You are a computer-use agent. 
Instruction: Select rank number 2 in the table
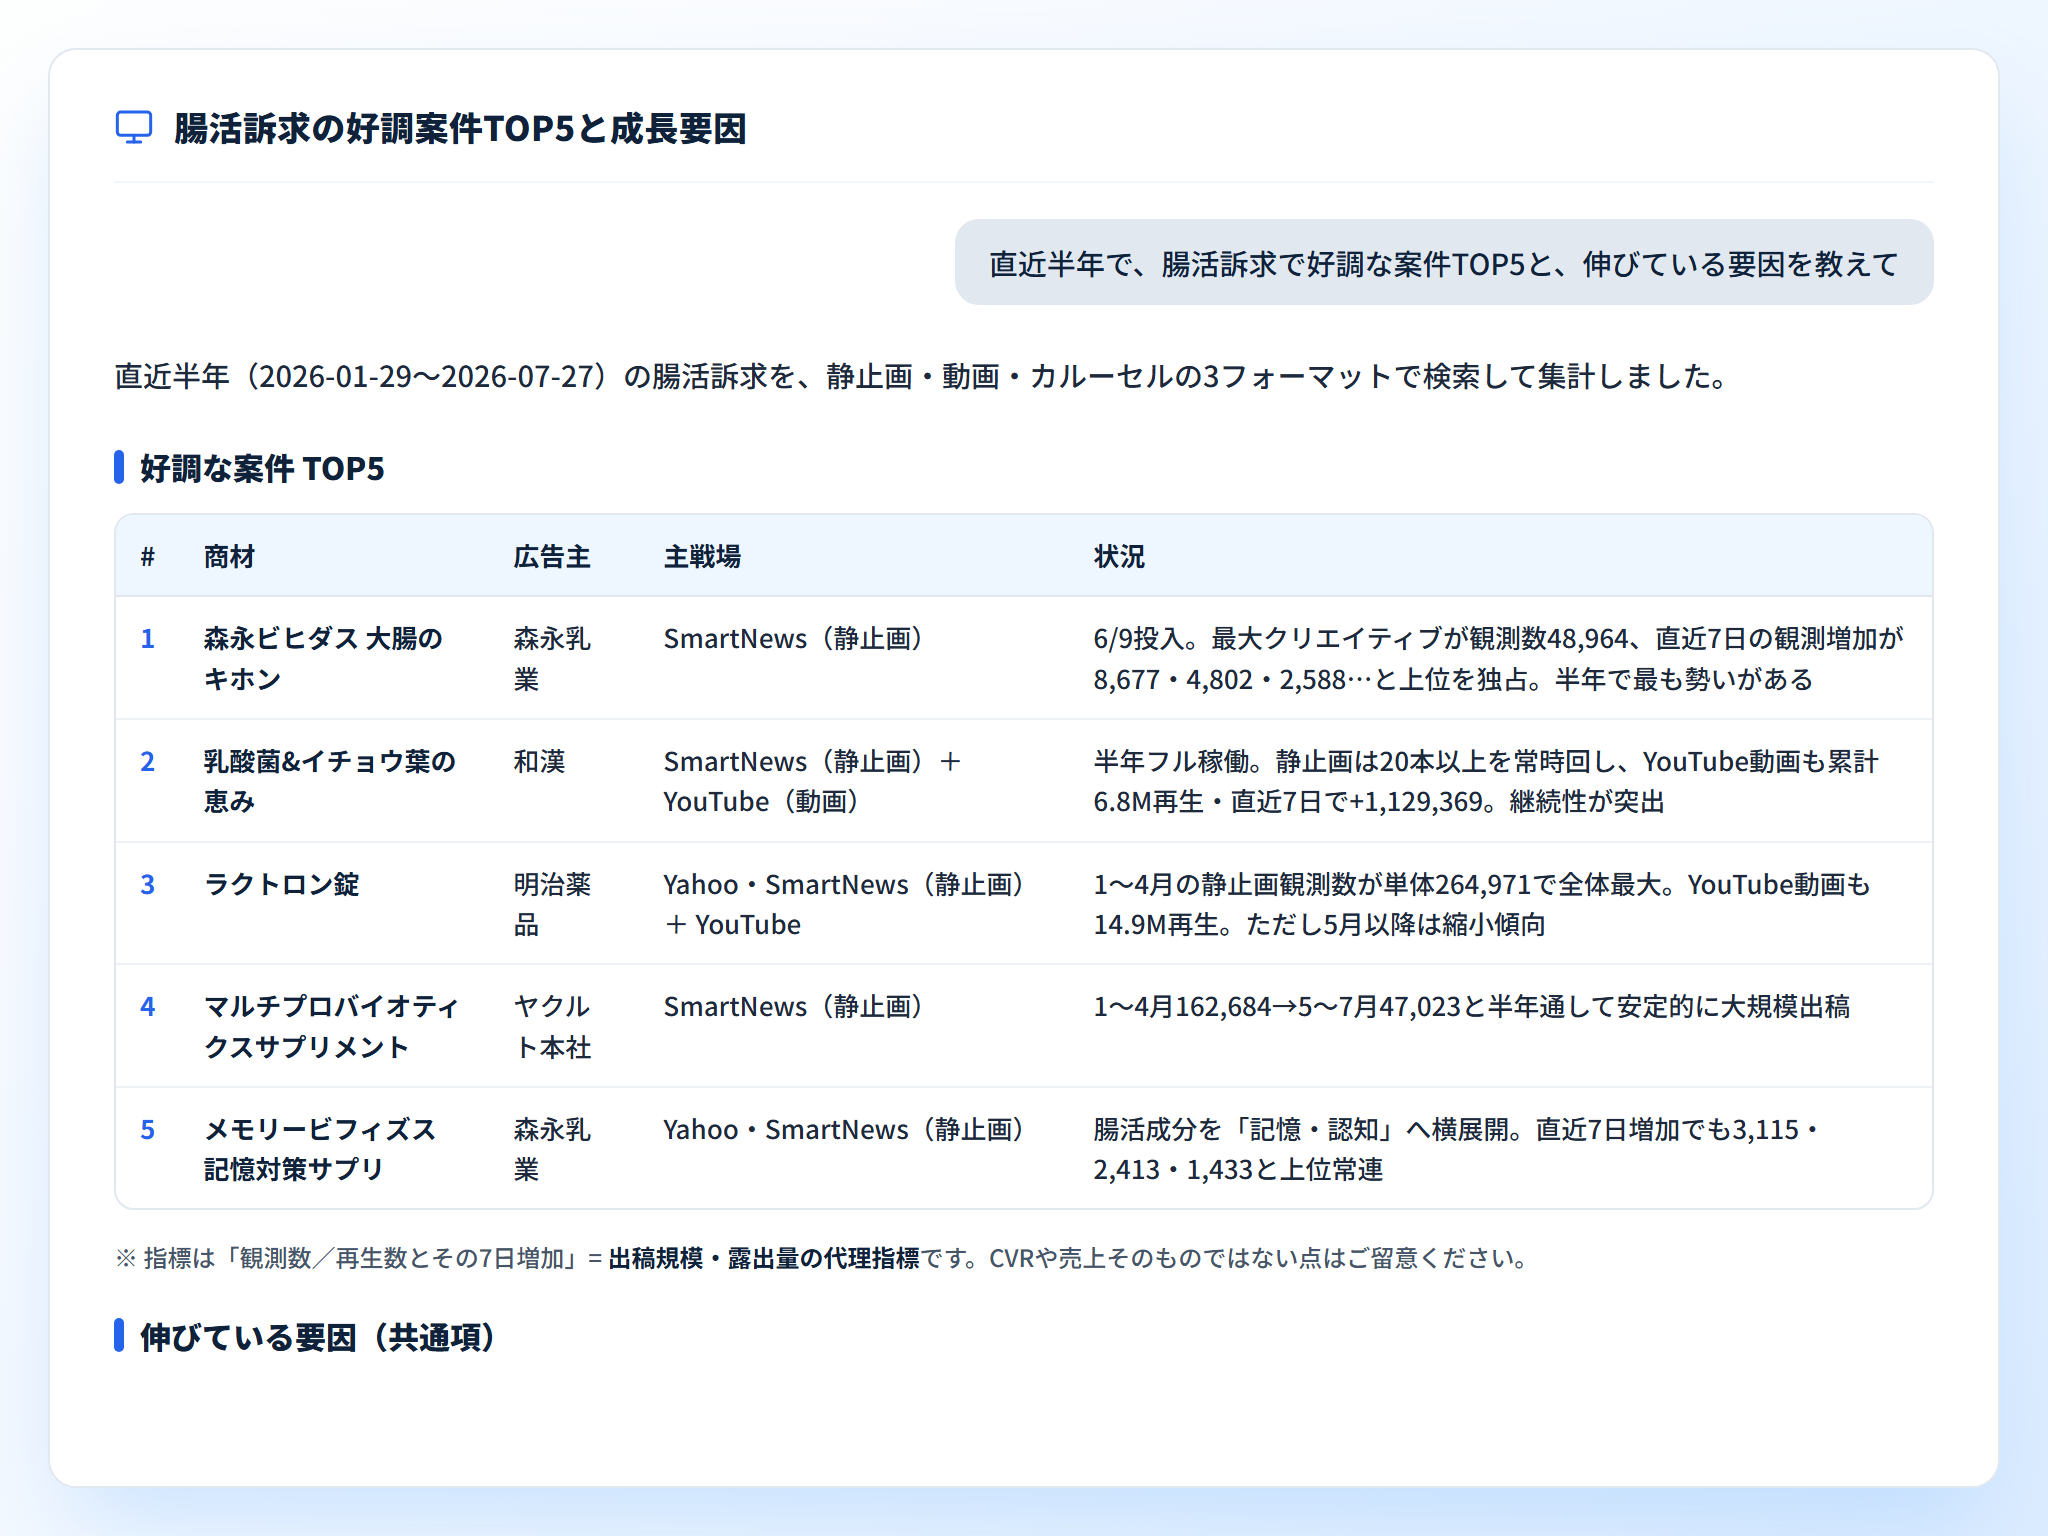point(148,761)
